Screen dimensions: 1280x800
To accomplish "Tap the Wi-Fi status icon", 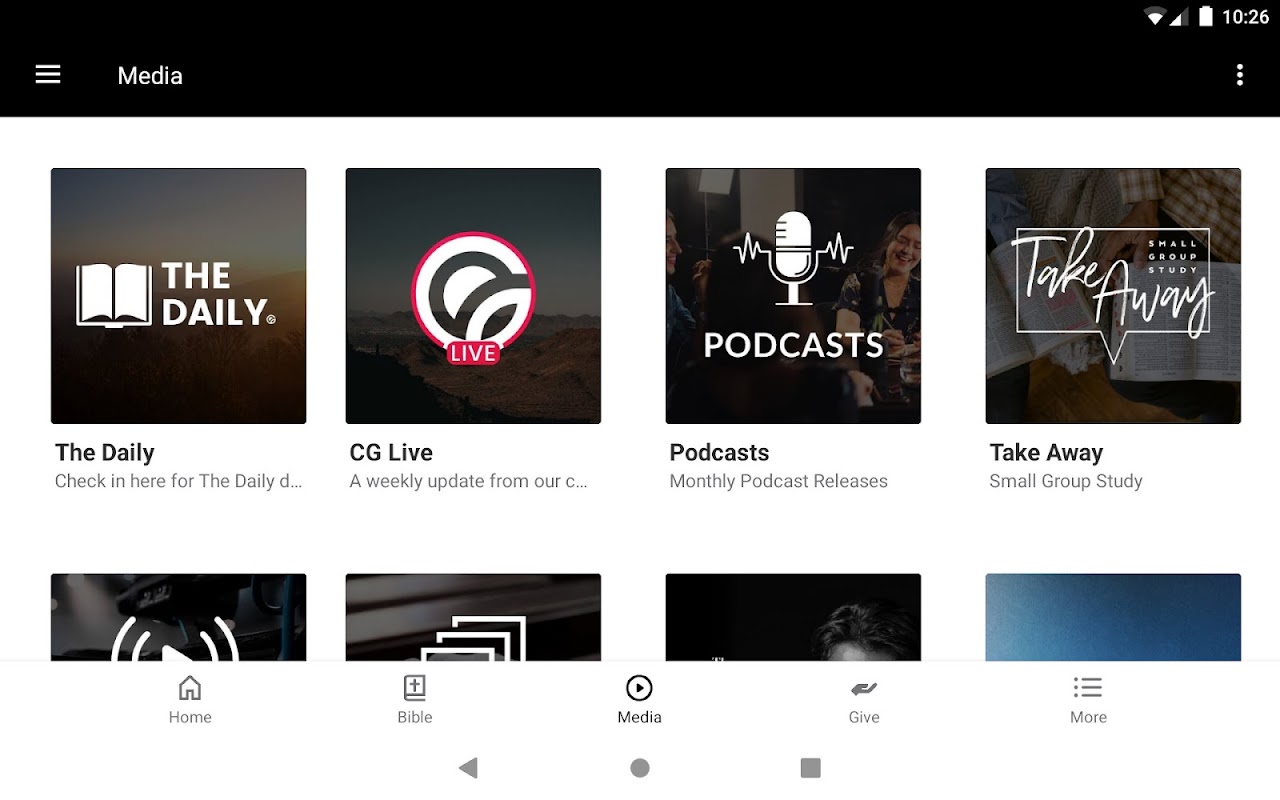I will 1156,17.
